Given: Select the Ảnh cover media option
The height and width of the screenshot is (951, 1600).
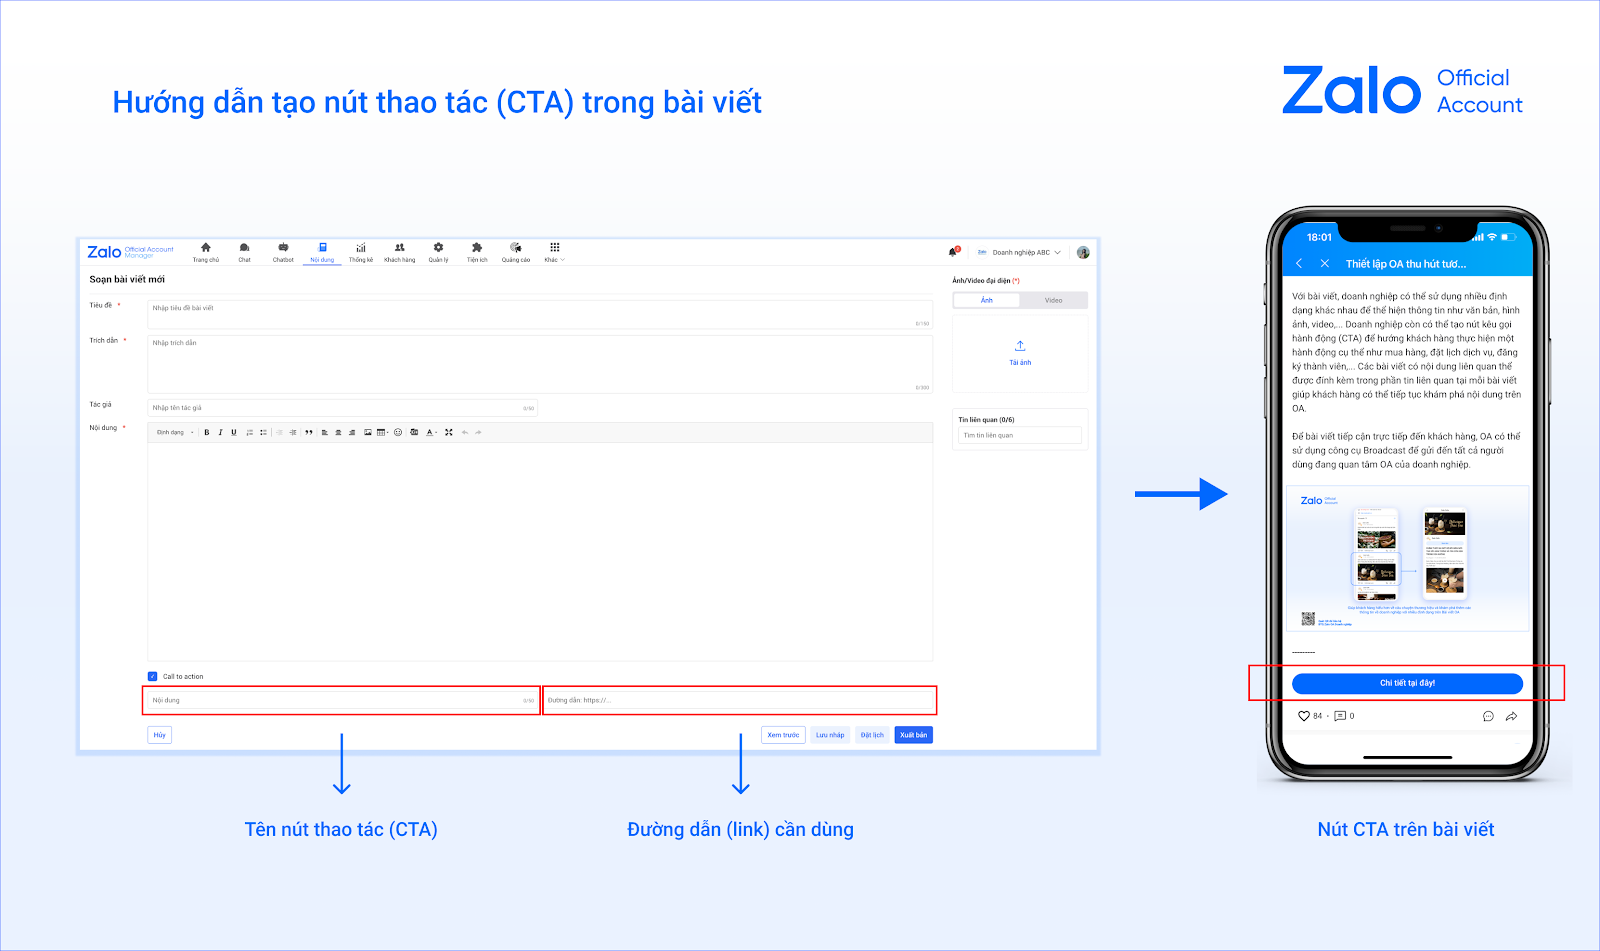Looking at the screenshot, I should click(x=986, y=300).
